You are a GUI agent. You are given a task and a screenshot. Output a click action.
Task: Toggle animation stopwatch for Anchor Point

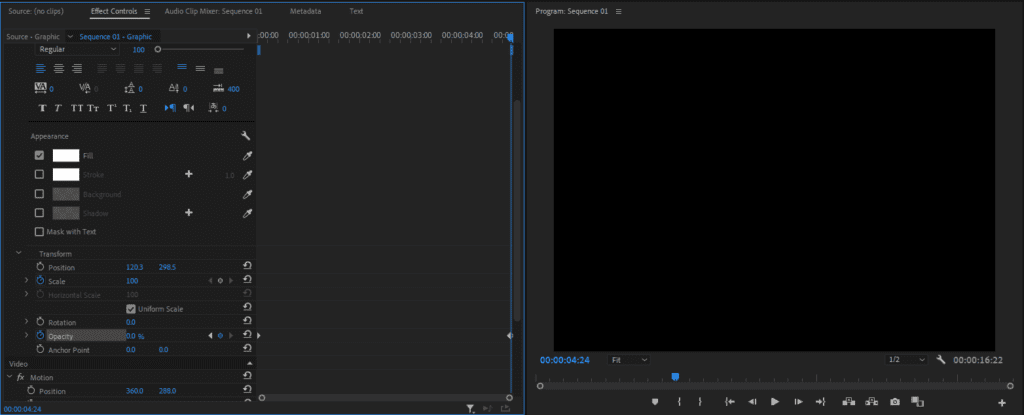pos(40,350)
